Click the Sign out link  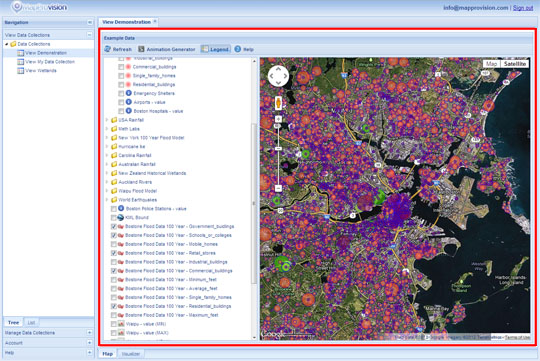pyautogui.click(x=523, y=8)
